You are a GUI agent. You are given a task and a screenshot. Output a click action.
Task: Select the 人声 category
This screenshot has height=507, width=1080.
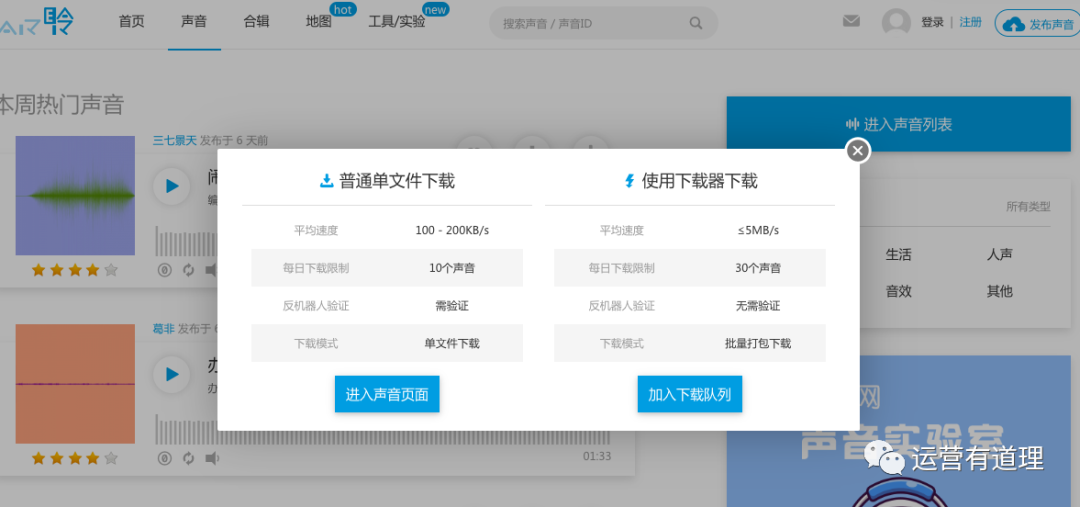click(999, 255)
